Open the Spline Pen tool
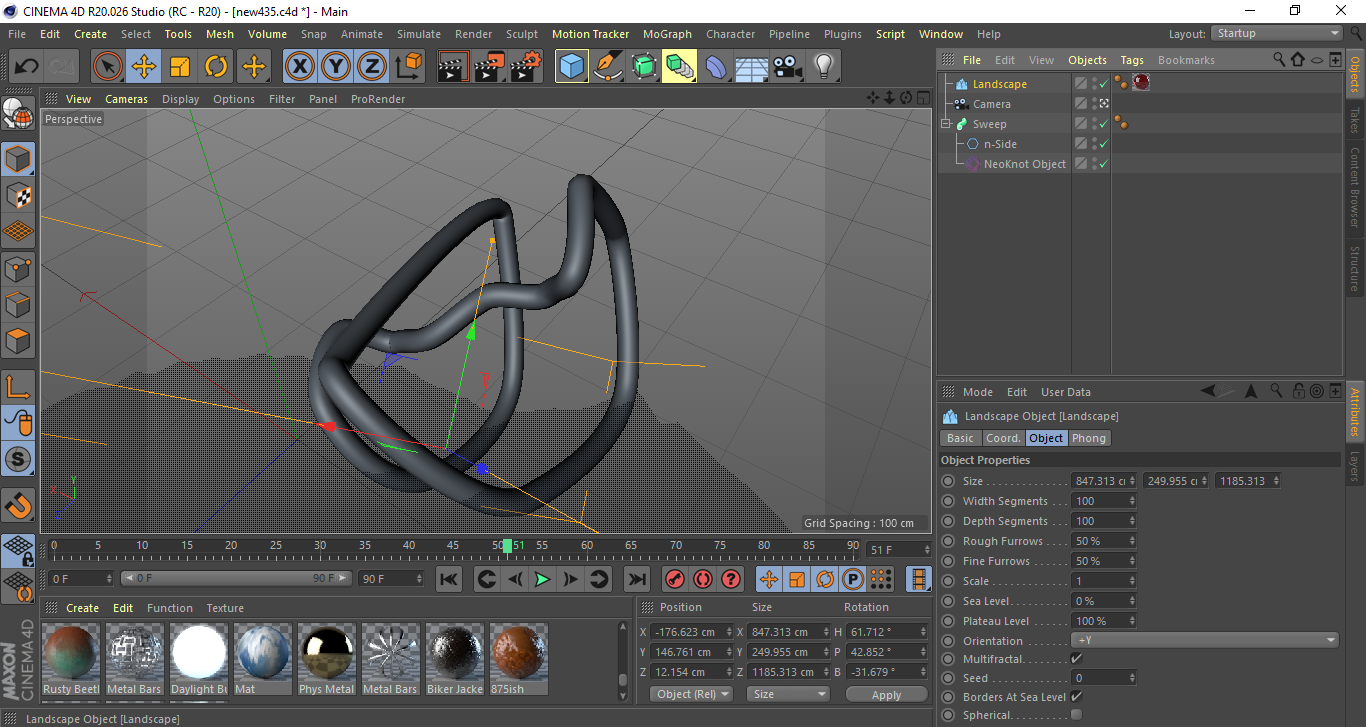The width and height of the screenshot is (1366, 727). click(x=608, y=67)
